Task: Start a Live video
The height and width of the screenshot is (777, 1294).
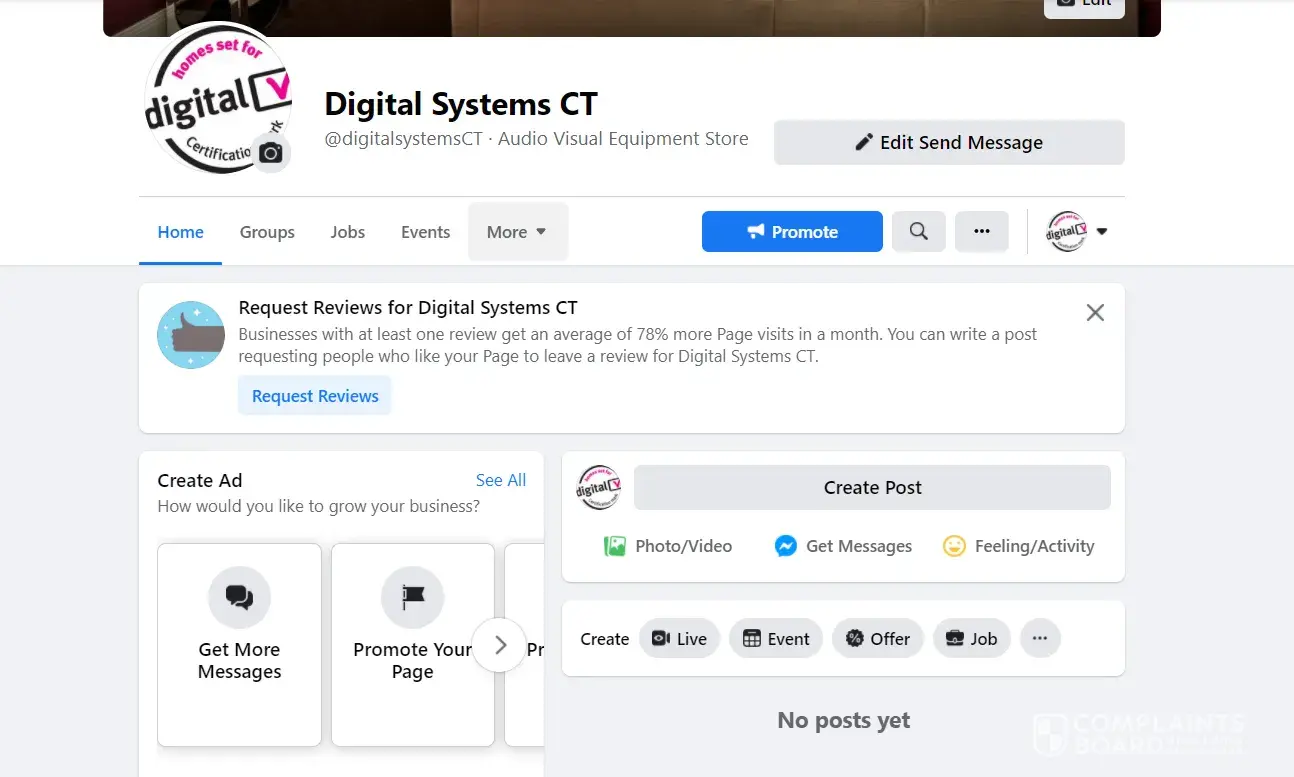Action: click(679, 639)
